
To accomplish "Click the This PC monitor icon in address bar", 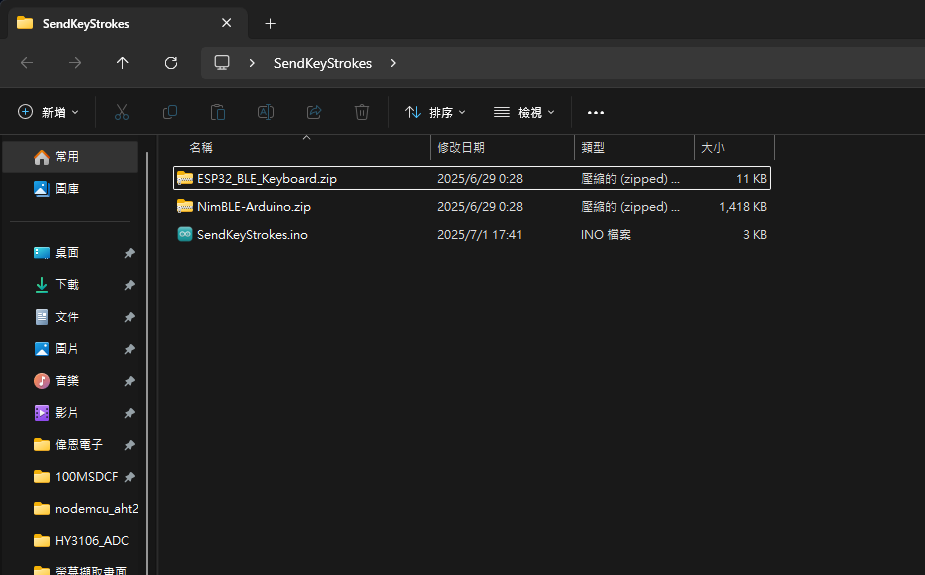I will pyautogui.click(x=222, y=63).
